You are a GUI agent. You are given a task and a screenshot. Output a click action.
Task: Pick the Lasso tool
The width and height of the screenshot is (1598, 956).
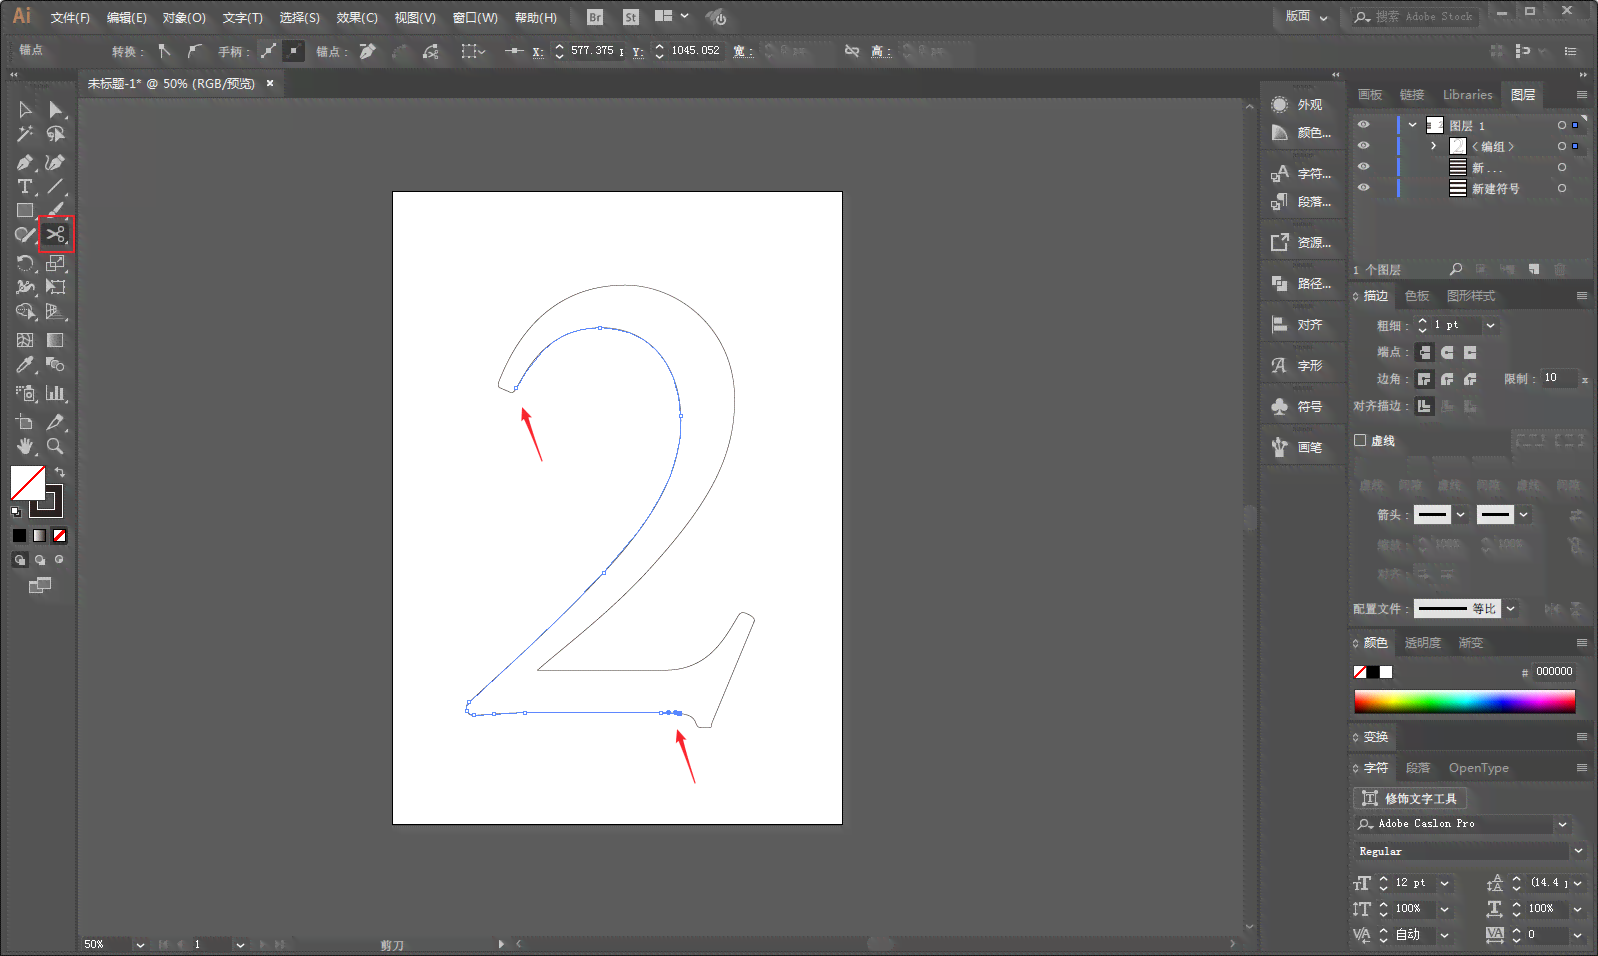pyautogui.click(x=56, y=134)
